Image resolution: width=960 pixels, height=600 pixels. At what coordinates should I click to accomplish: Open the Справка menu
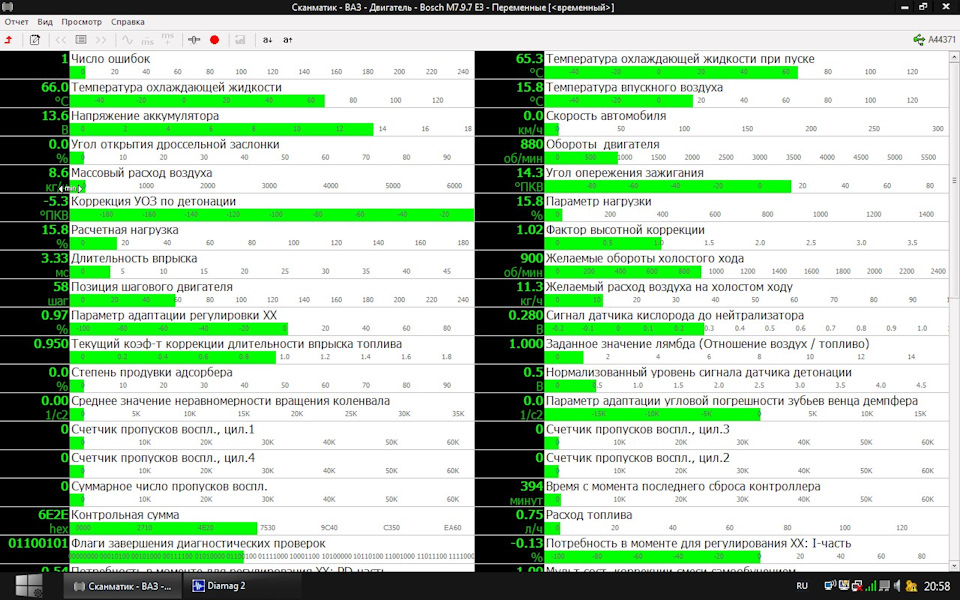(x=127, y=21)
